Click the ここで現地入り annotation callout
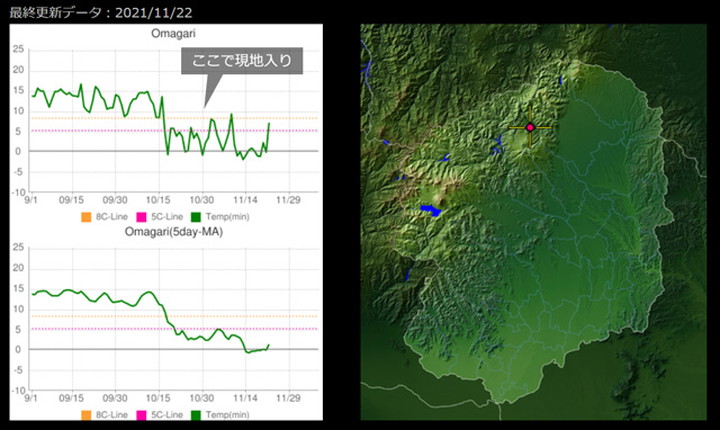Viewport: 720px width, 430px height. (242, 61)
